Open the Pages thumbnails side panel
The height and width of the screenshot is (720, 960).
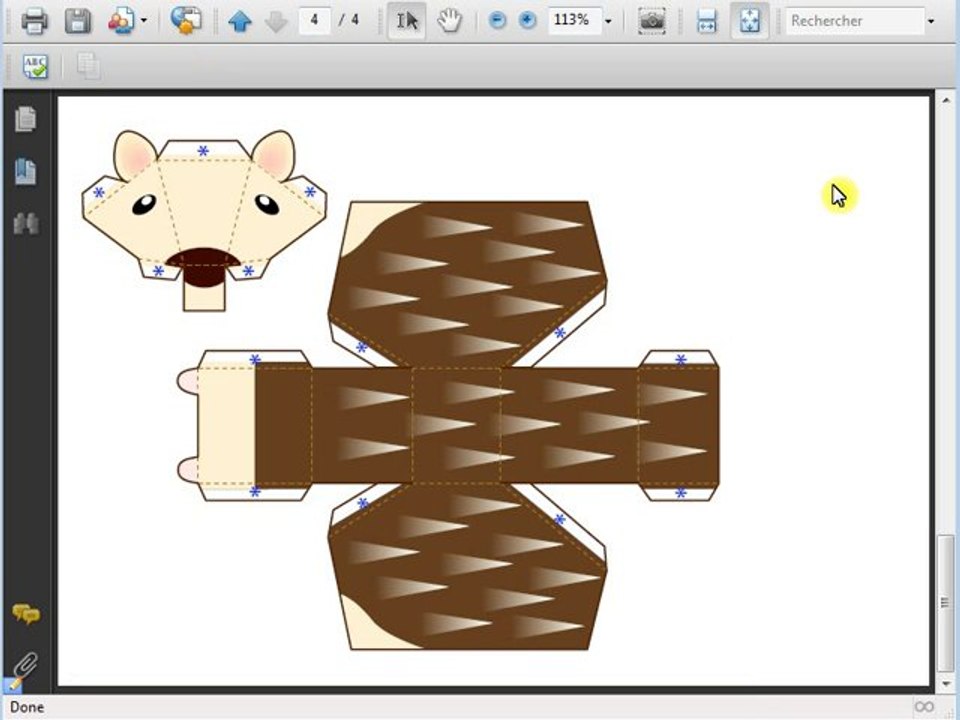[26, 119]
